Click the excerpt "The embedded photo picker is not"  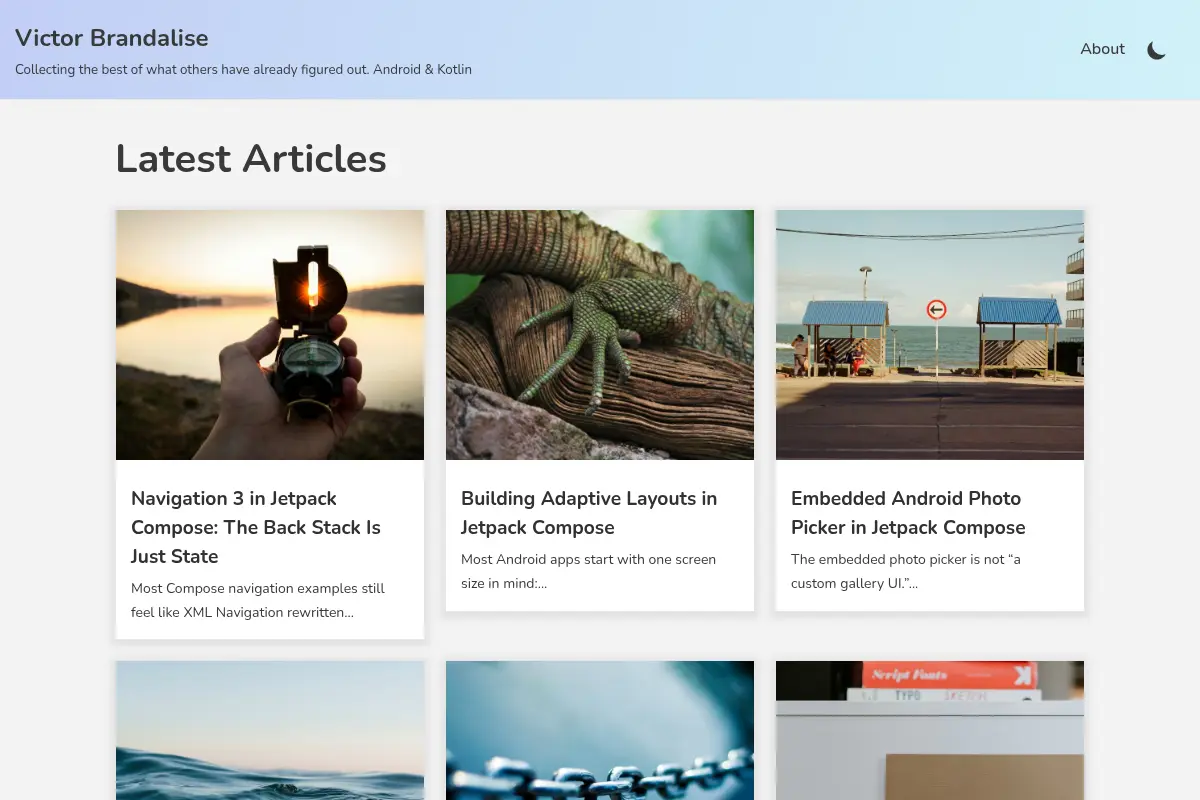(906, 571)
